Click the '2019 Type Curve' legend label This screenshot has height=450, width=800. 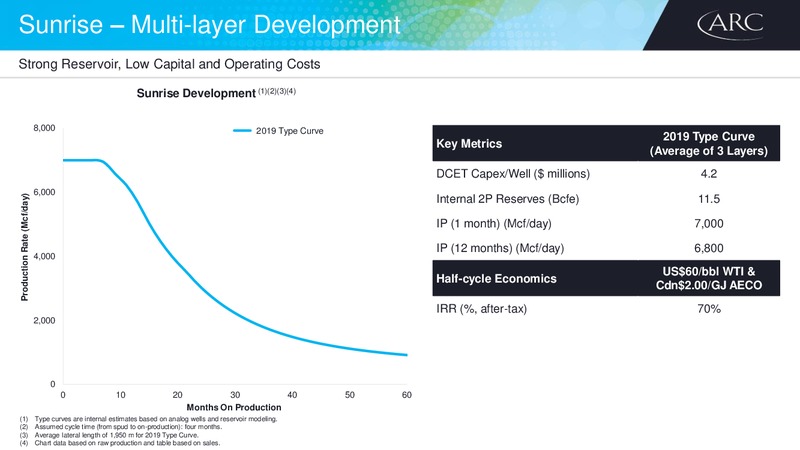289,131
